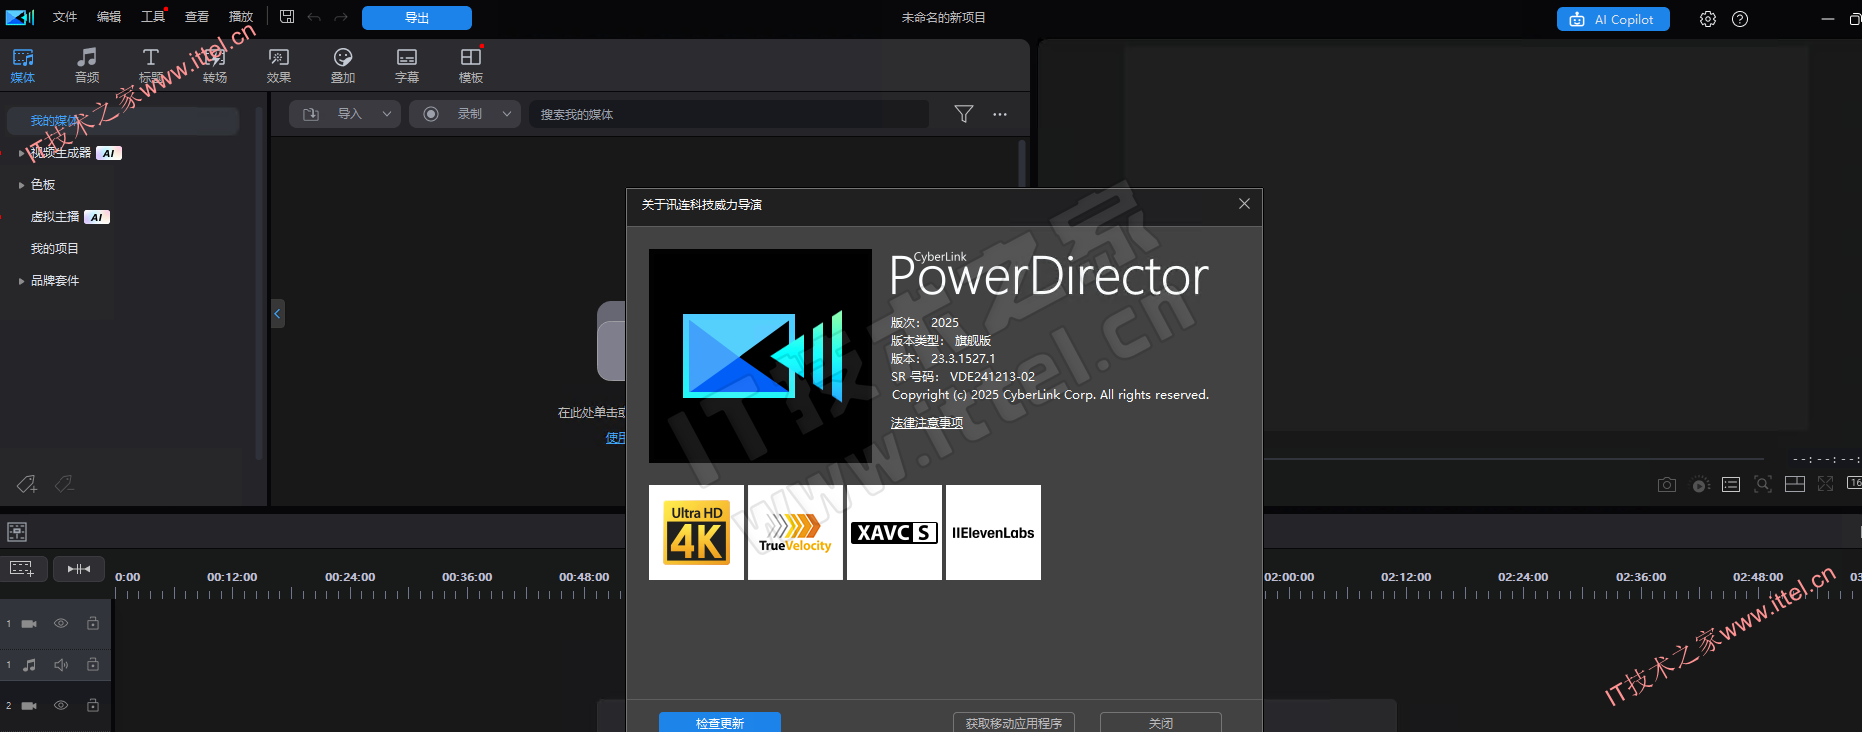Click audio track 1 music note icon
This screenshot has height=732, width=1862.
29,664
